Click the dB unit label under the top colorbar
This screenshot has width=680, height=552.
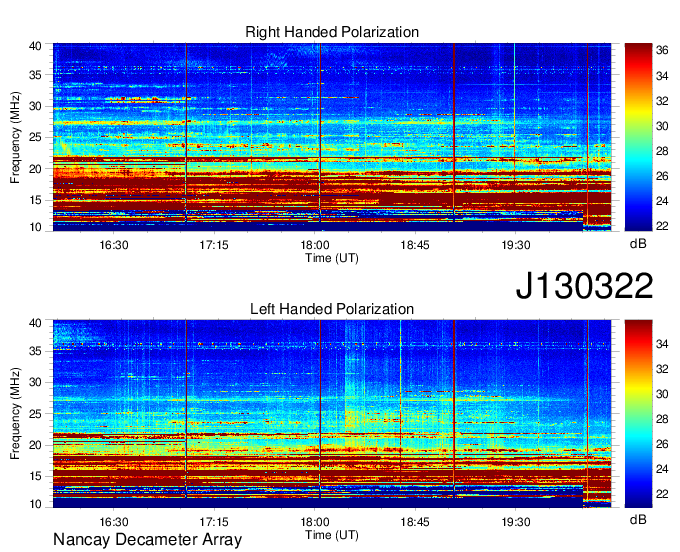(638, 244)
